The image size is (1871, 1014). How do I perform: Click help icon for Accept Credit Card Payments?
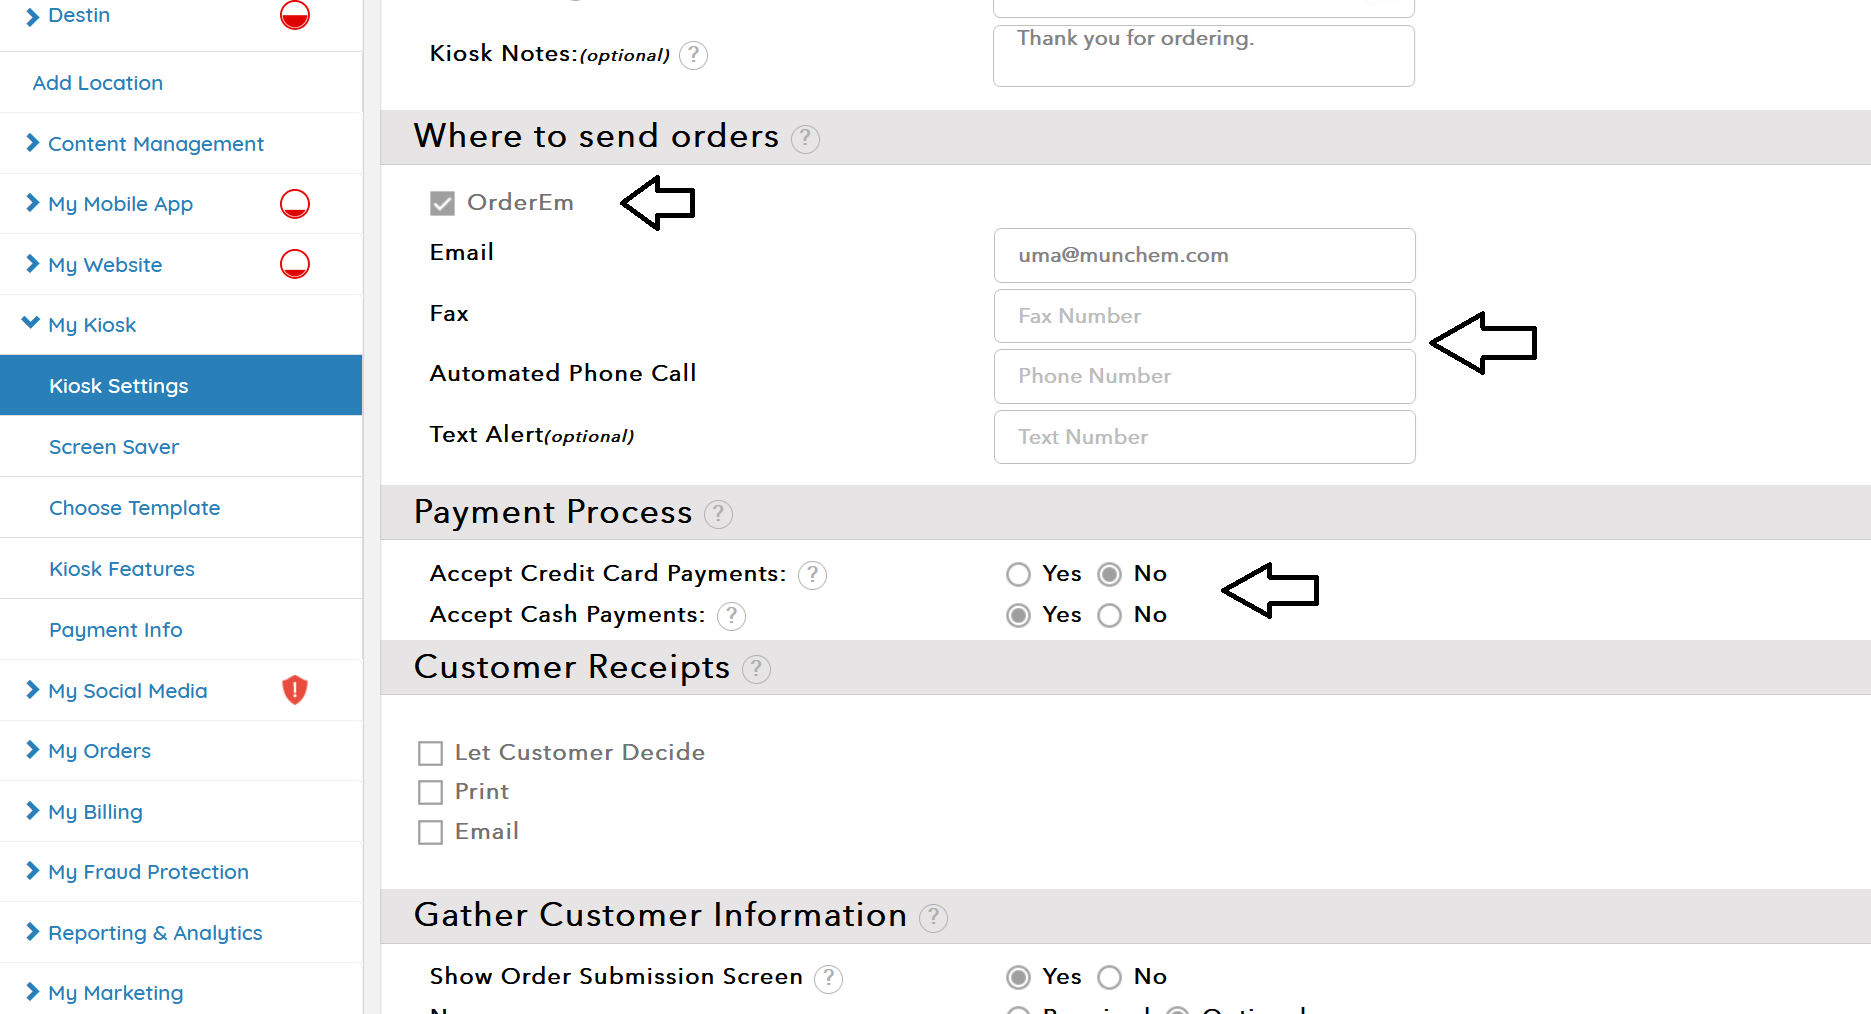point(812,575)
